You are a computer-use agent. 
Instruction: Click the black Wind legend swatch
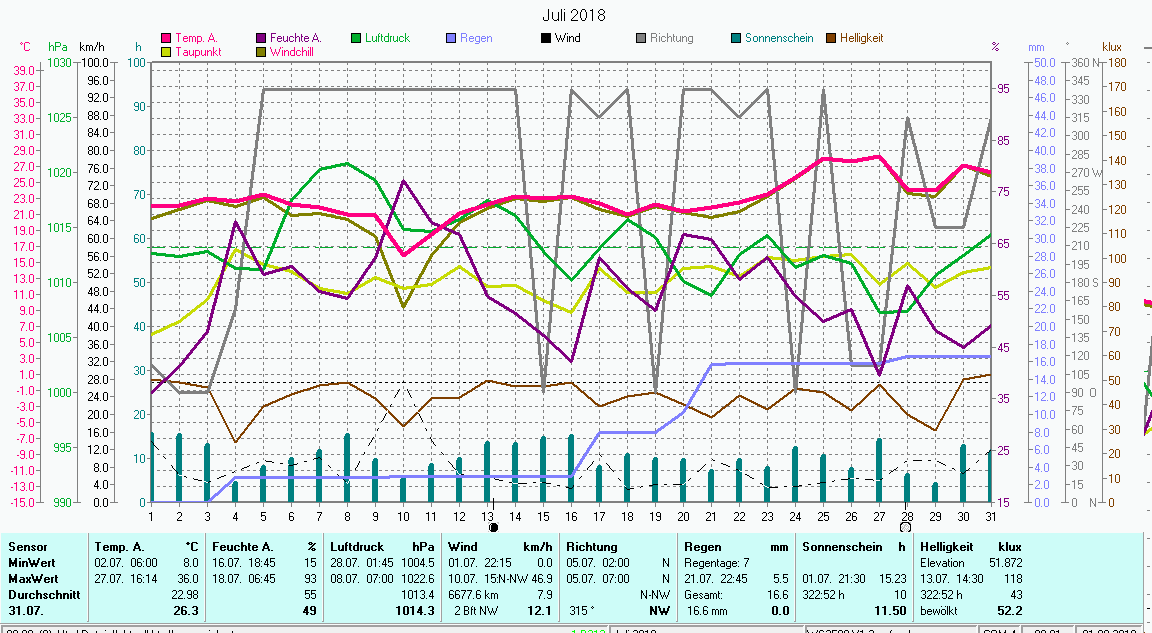click(x=546, y=38)
